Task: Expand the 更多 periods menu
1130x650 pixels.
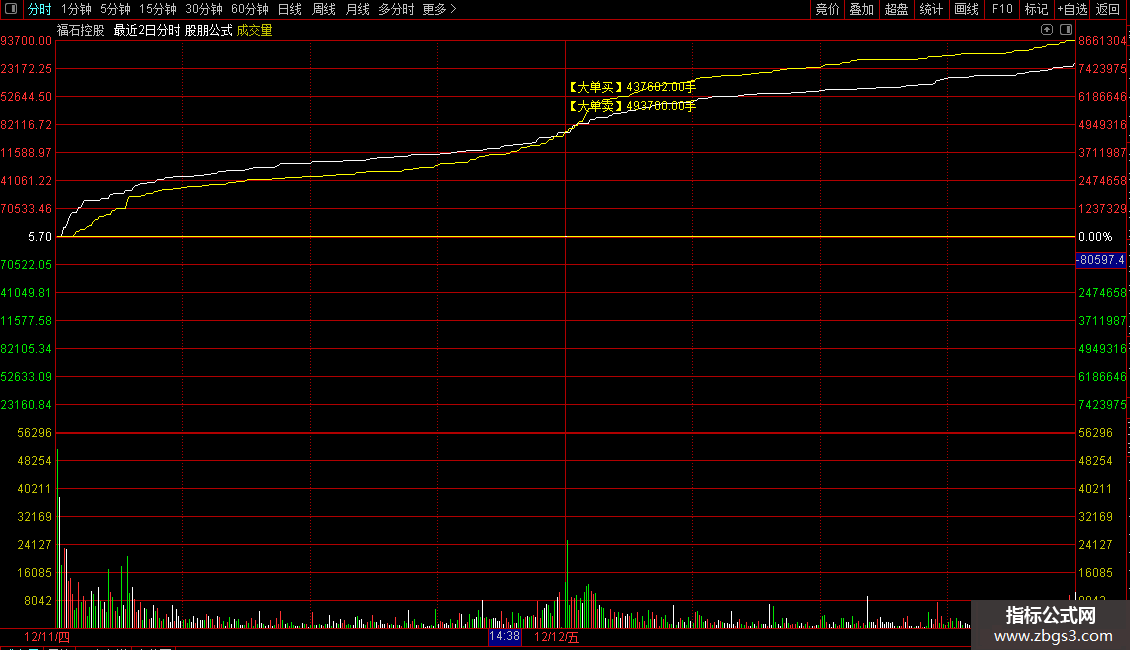Action: pyautogui.click(x=440, y=9)
